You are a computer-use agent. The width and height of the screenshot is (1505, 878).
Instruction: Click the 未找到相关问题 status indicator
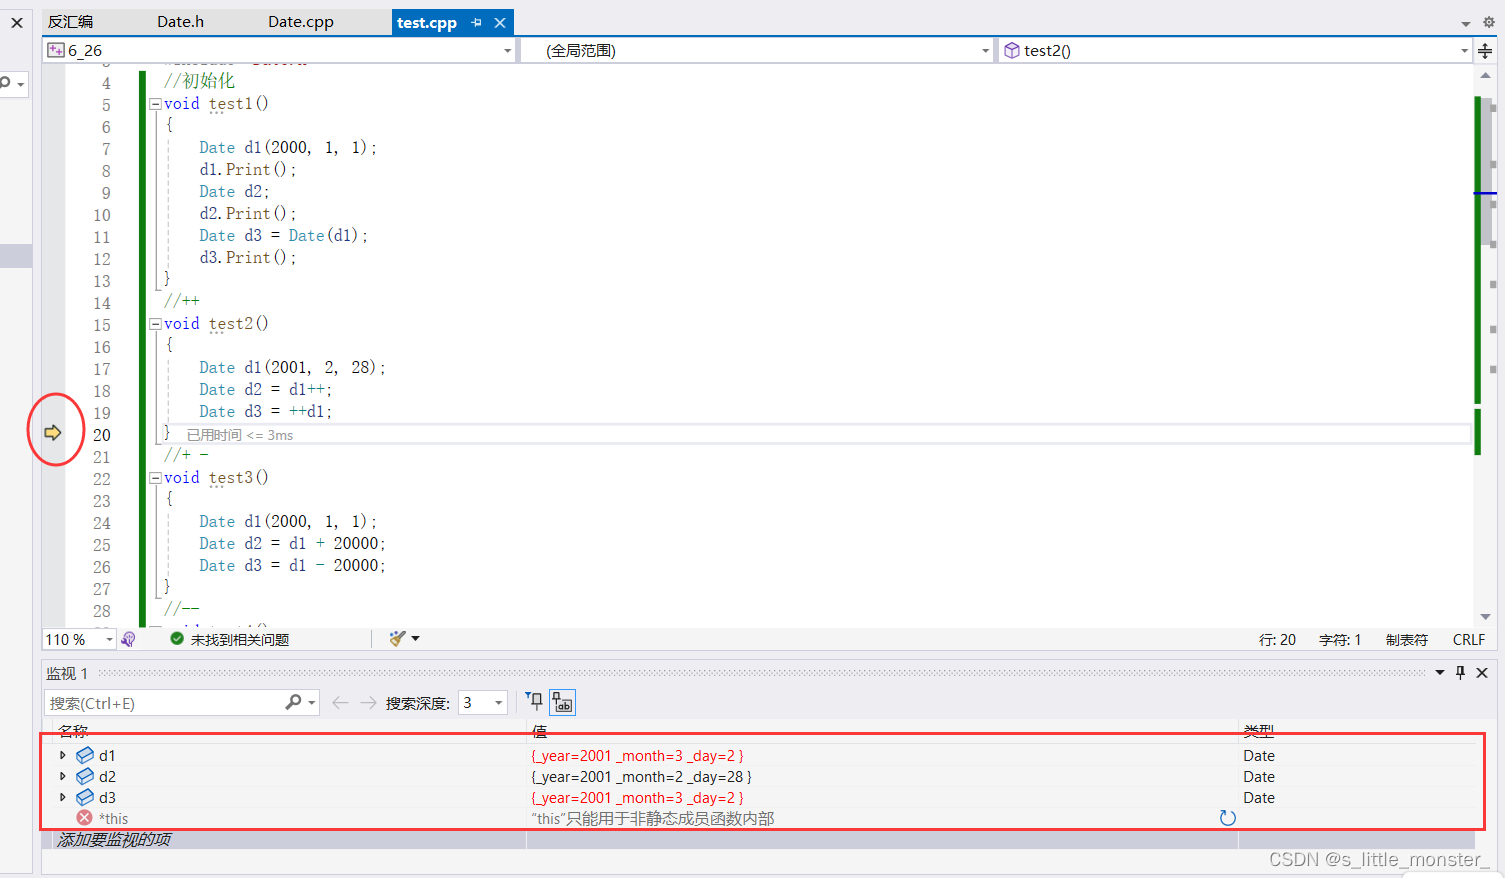click(229, 639)
